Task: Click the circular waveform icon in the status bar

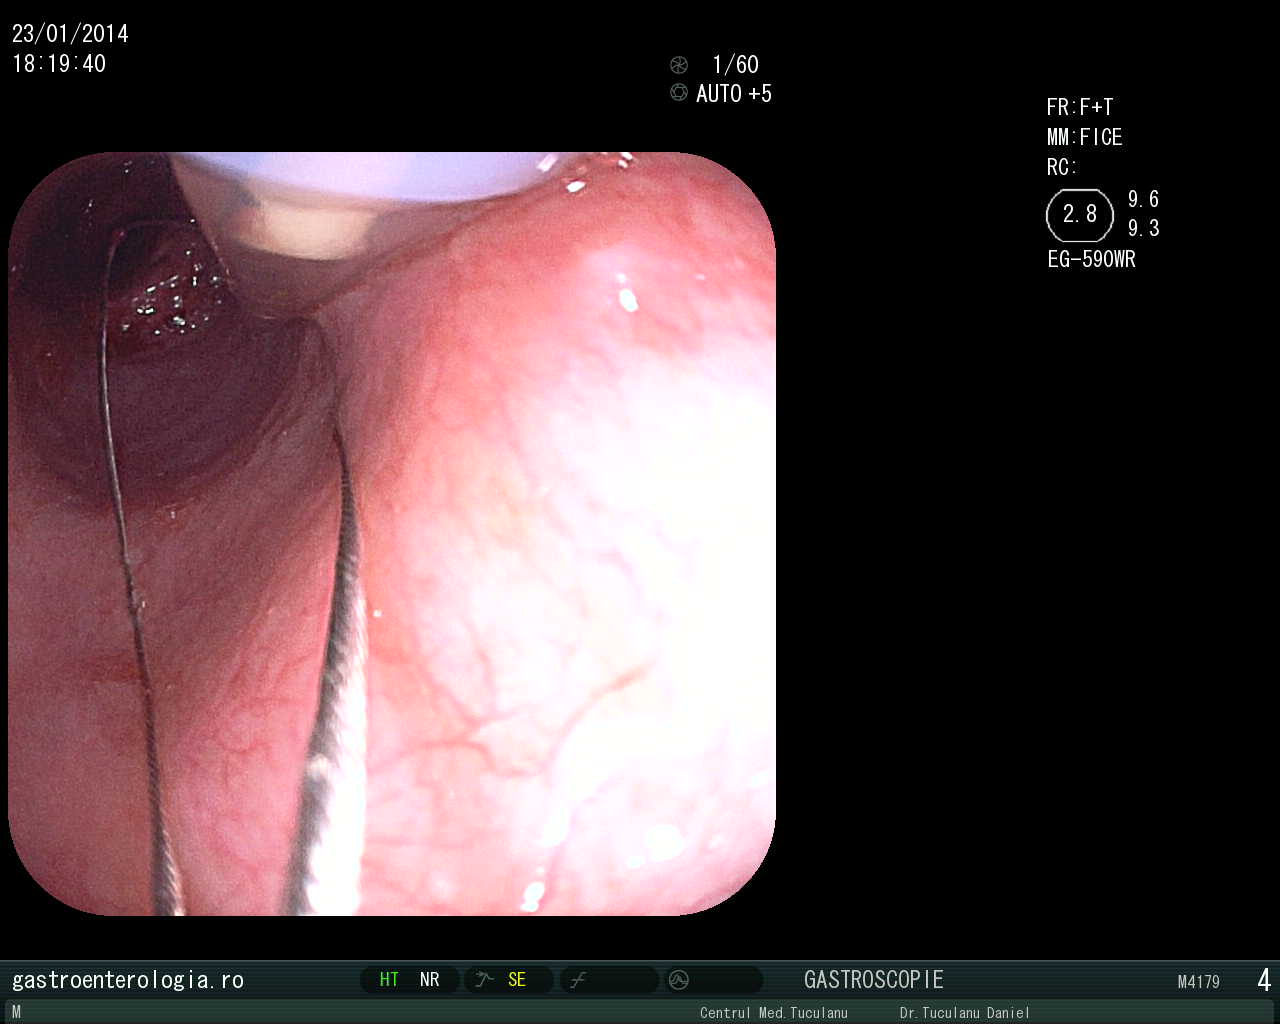Action: click(x=679, y=980)
